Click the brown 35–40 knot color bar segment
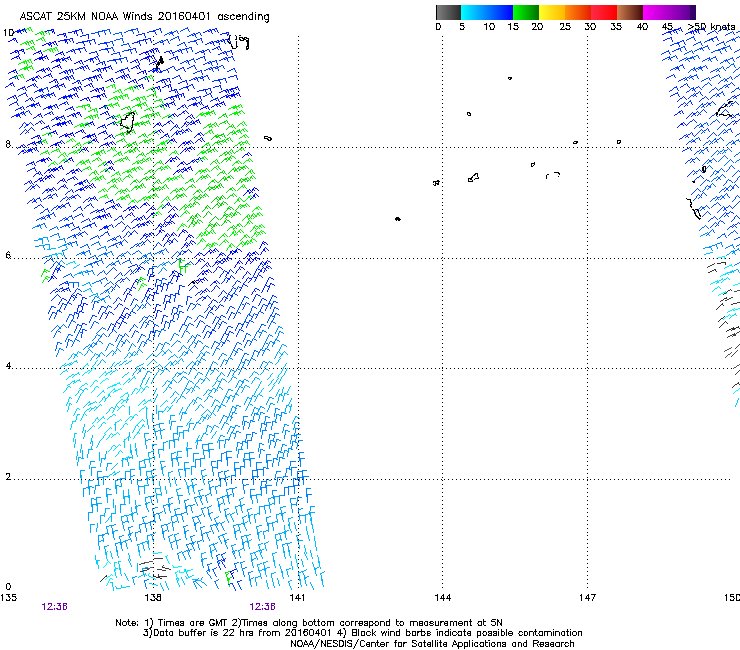Screen dimensions: 740x650 (x=630, y=12)
